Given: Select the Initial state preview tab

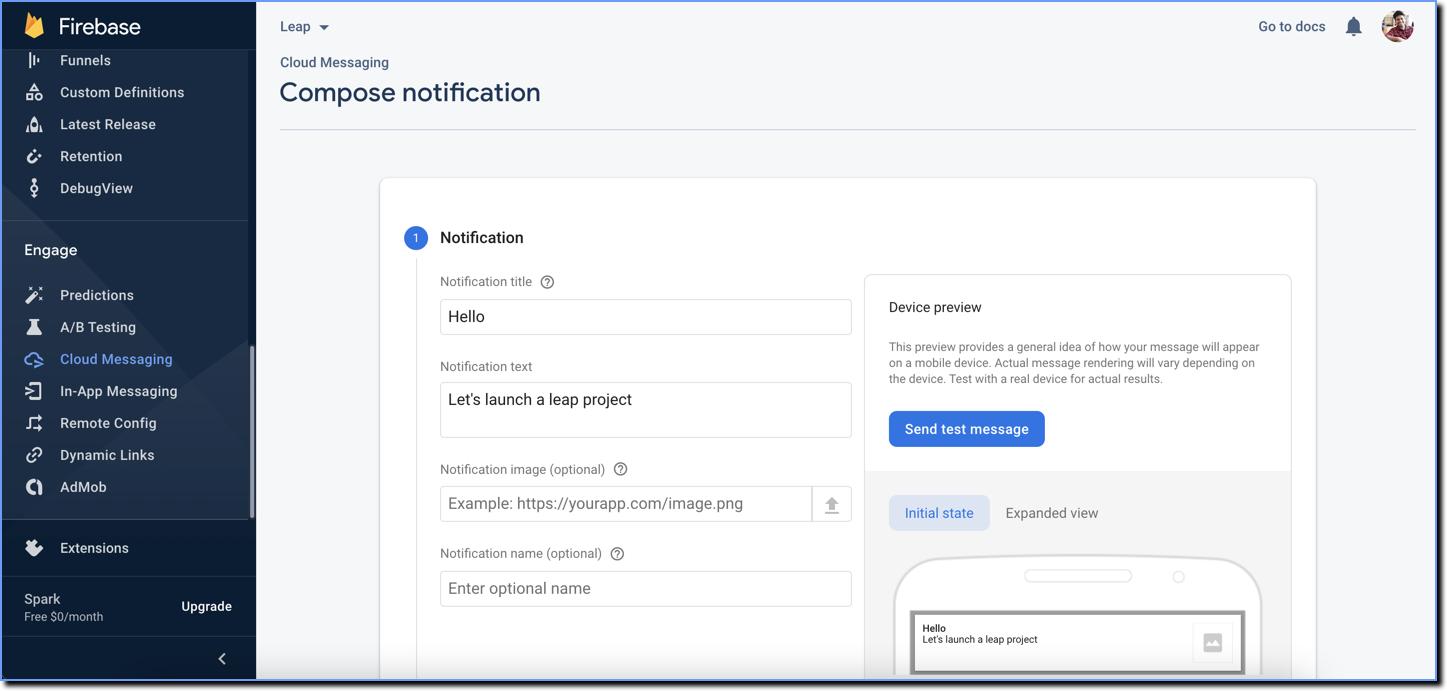Looking at the screenshot, I should (939, 513).
